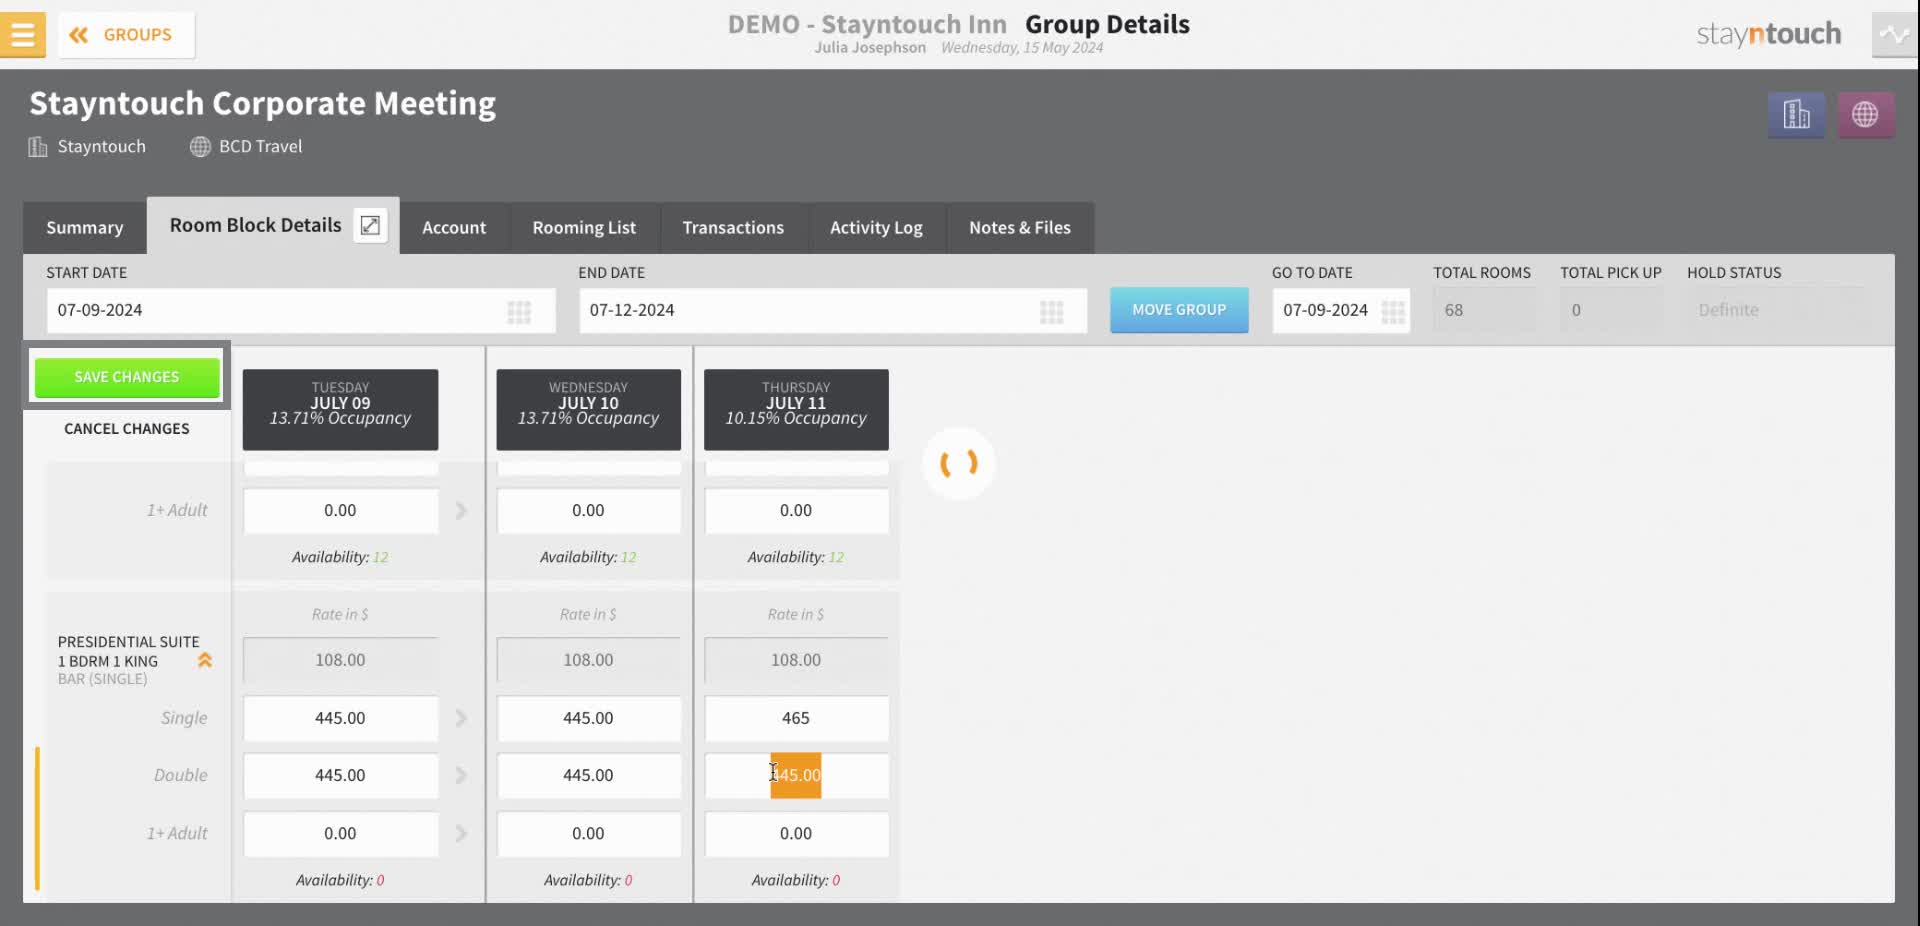
Task: Edit upper 1+ Adult July 10 field
Action: click(588, 511)
